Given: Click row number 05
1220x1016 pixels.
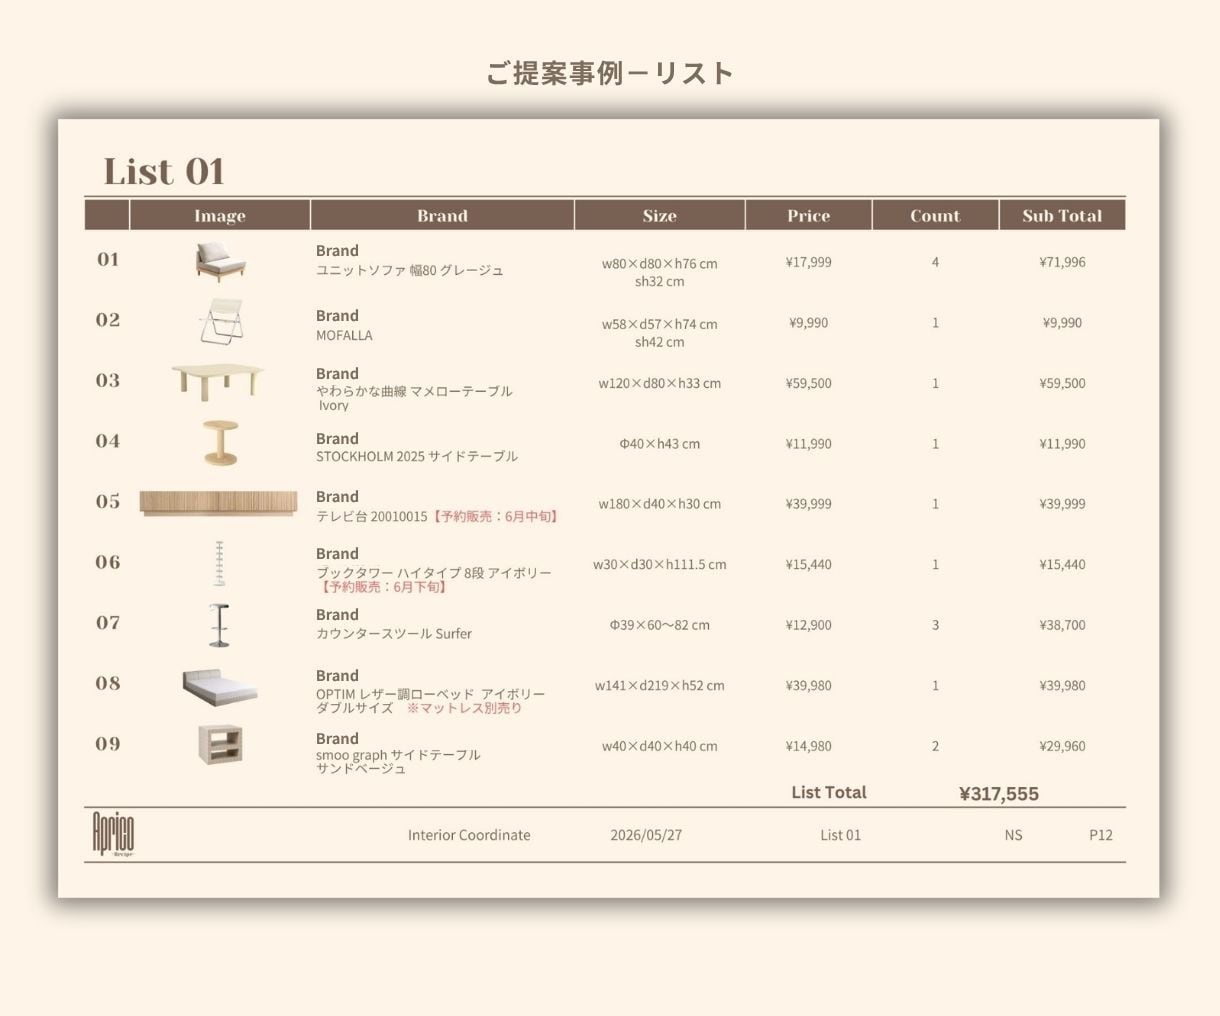Looking at the screenshot, I should [x=108, y=501].
